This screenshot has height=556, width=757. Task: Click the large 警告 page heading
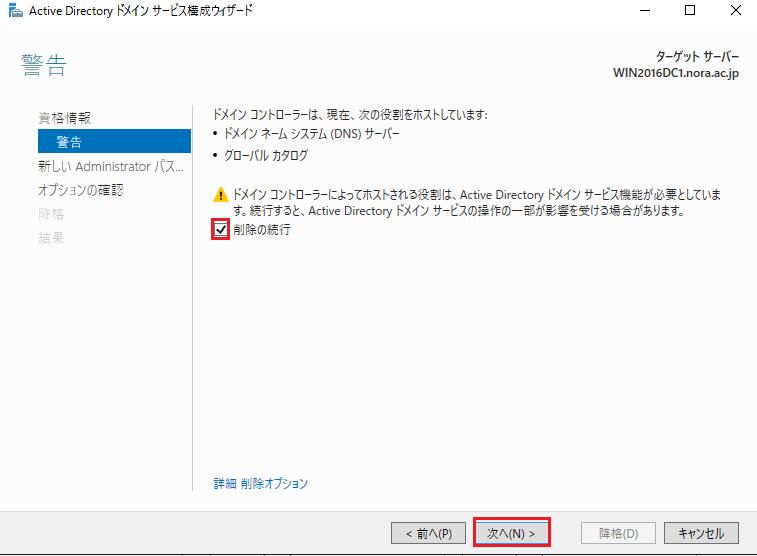[43, 65]
